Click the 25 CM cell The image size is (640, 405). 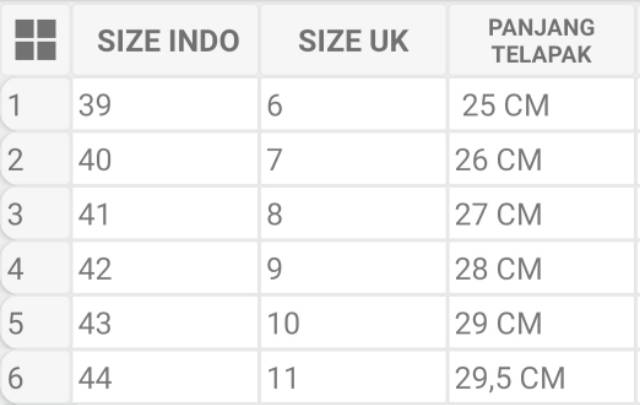pos(541,105)
